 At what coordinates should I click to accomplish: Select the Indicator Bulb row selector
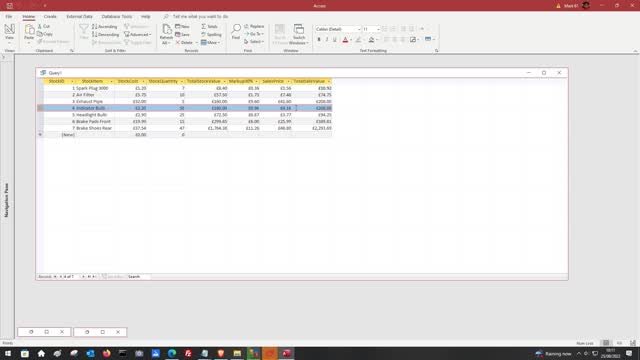coord(40,108)
